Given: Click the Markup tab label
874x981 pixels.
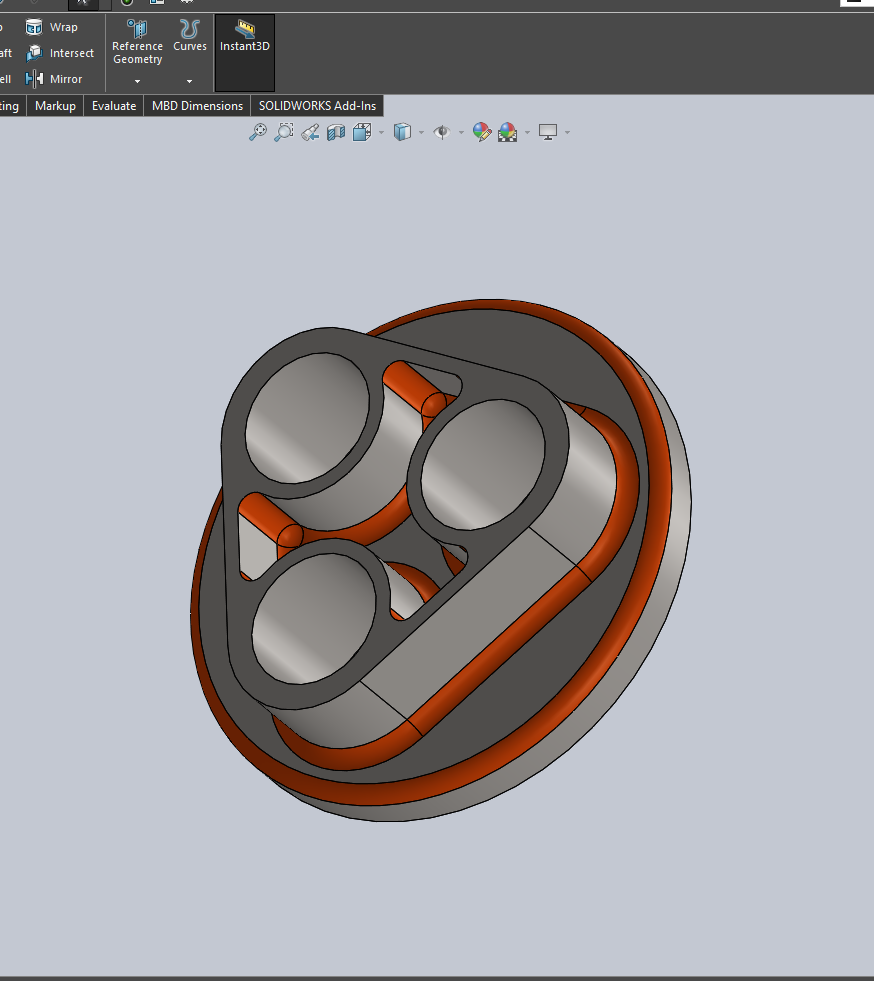Looking at the screenshot, I should point(55,105).
